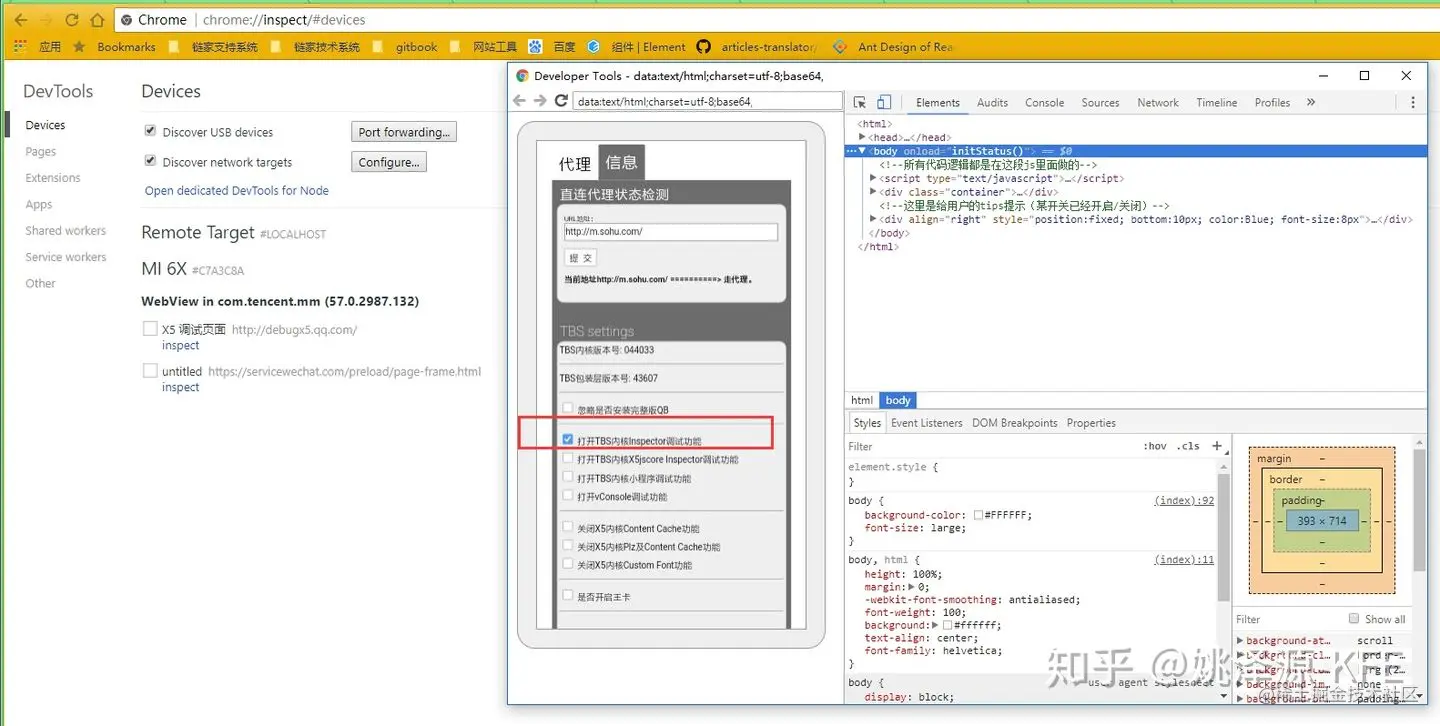The height and width of the screenshot is (726, 1440).
Task: Check 关闭X5内核Content Cache功能 option
Action: [x=568, y=527]
